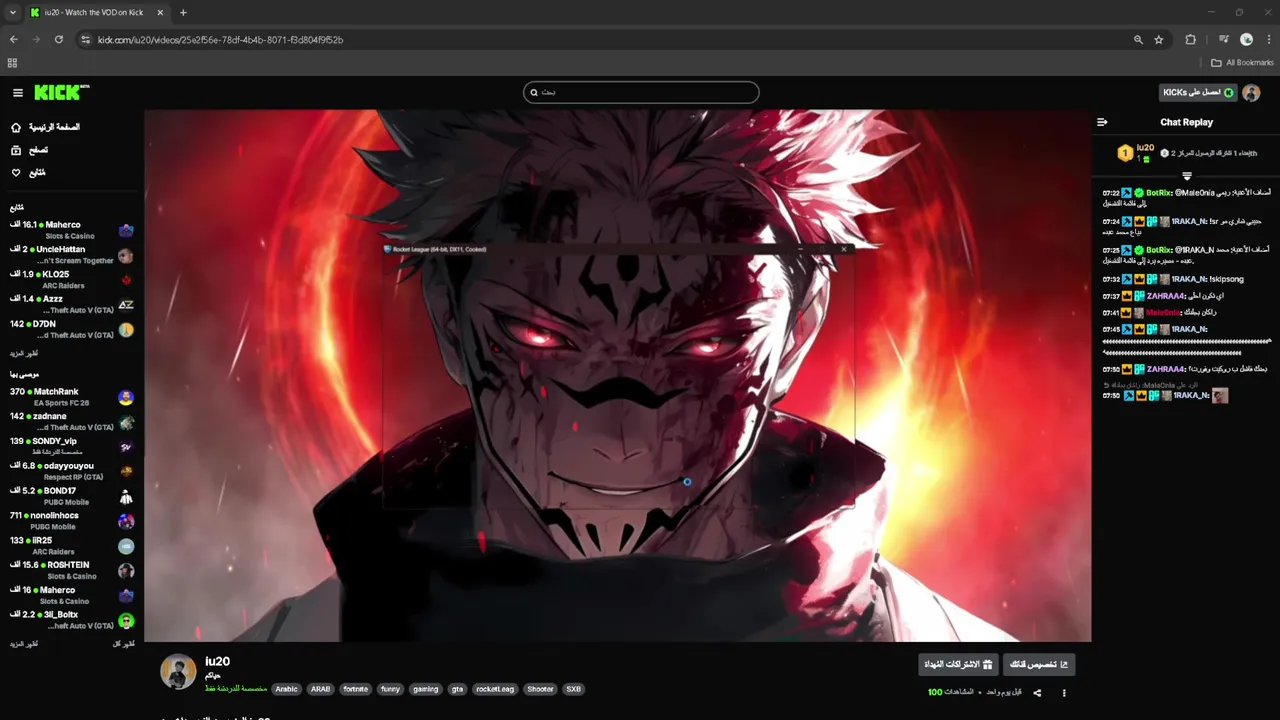The width and height of the screenshot is (1280, 720).
Task: Click the search input field
Action: (641, 92)
